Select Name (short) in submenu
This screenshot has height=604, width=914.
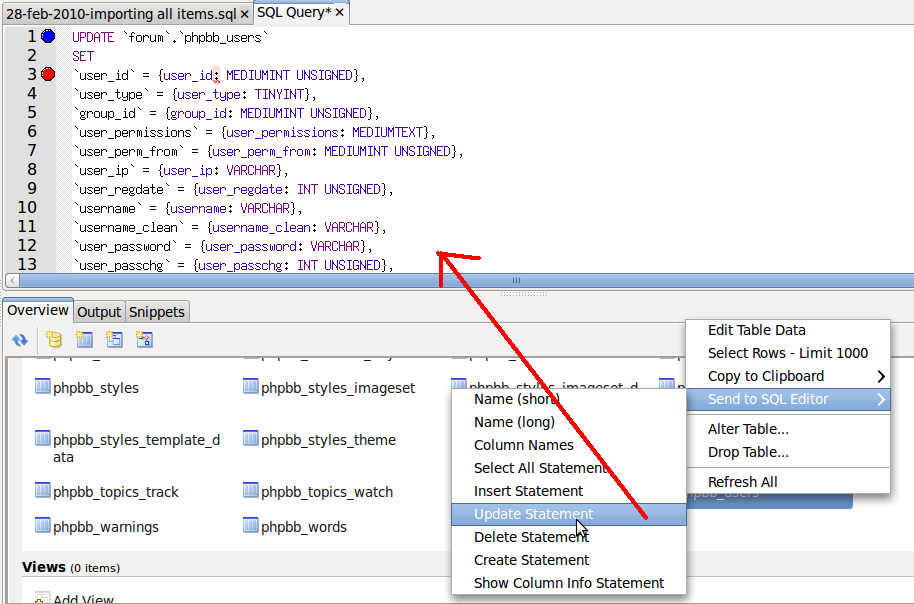568,399
